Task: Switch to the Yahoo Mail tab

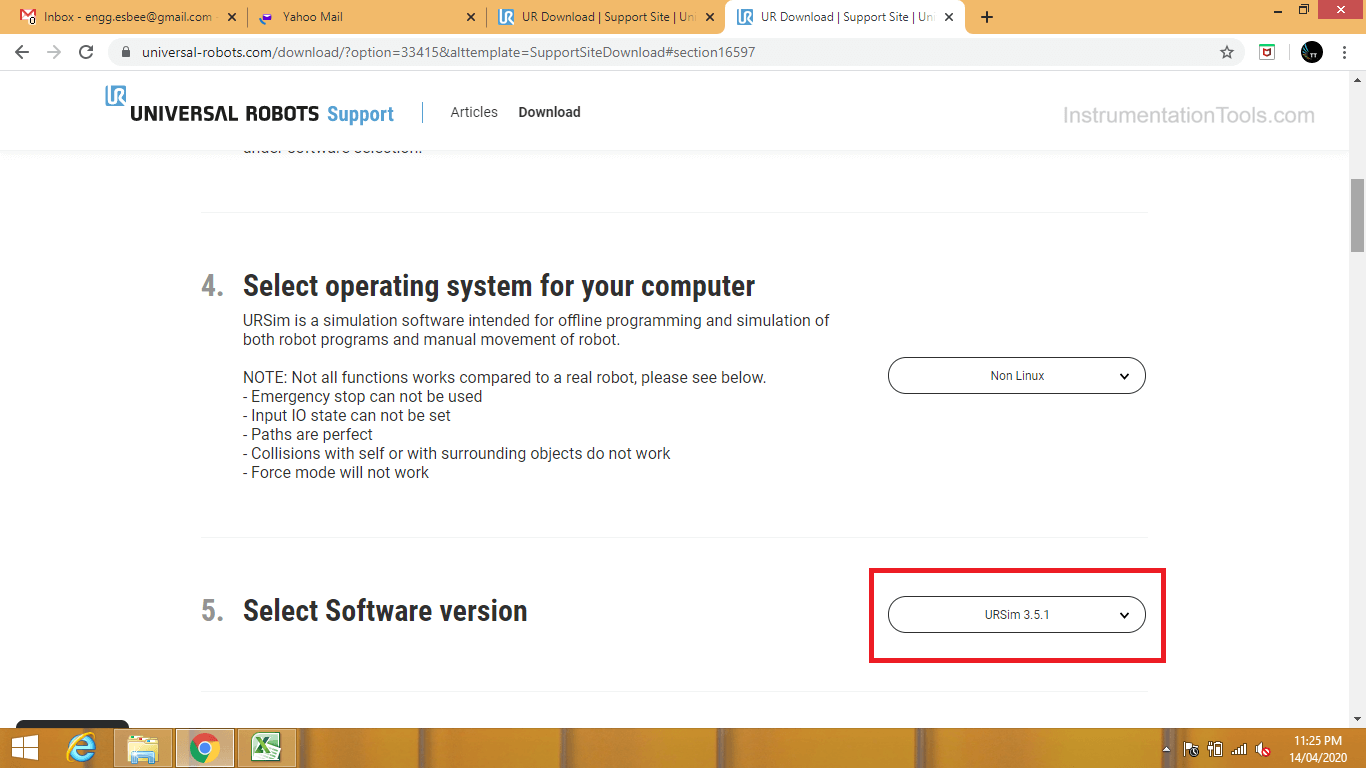Action: [365, 17]
